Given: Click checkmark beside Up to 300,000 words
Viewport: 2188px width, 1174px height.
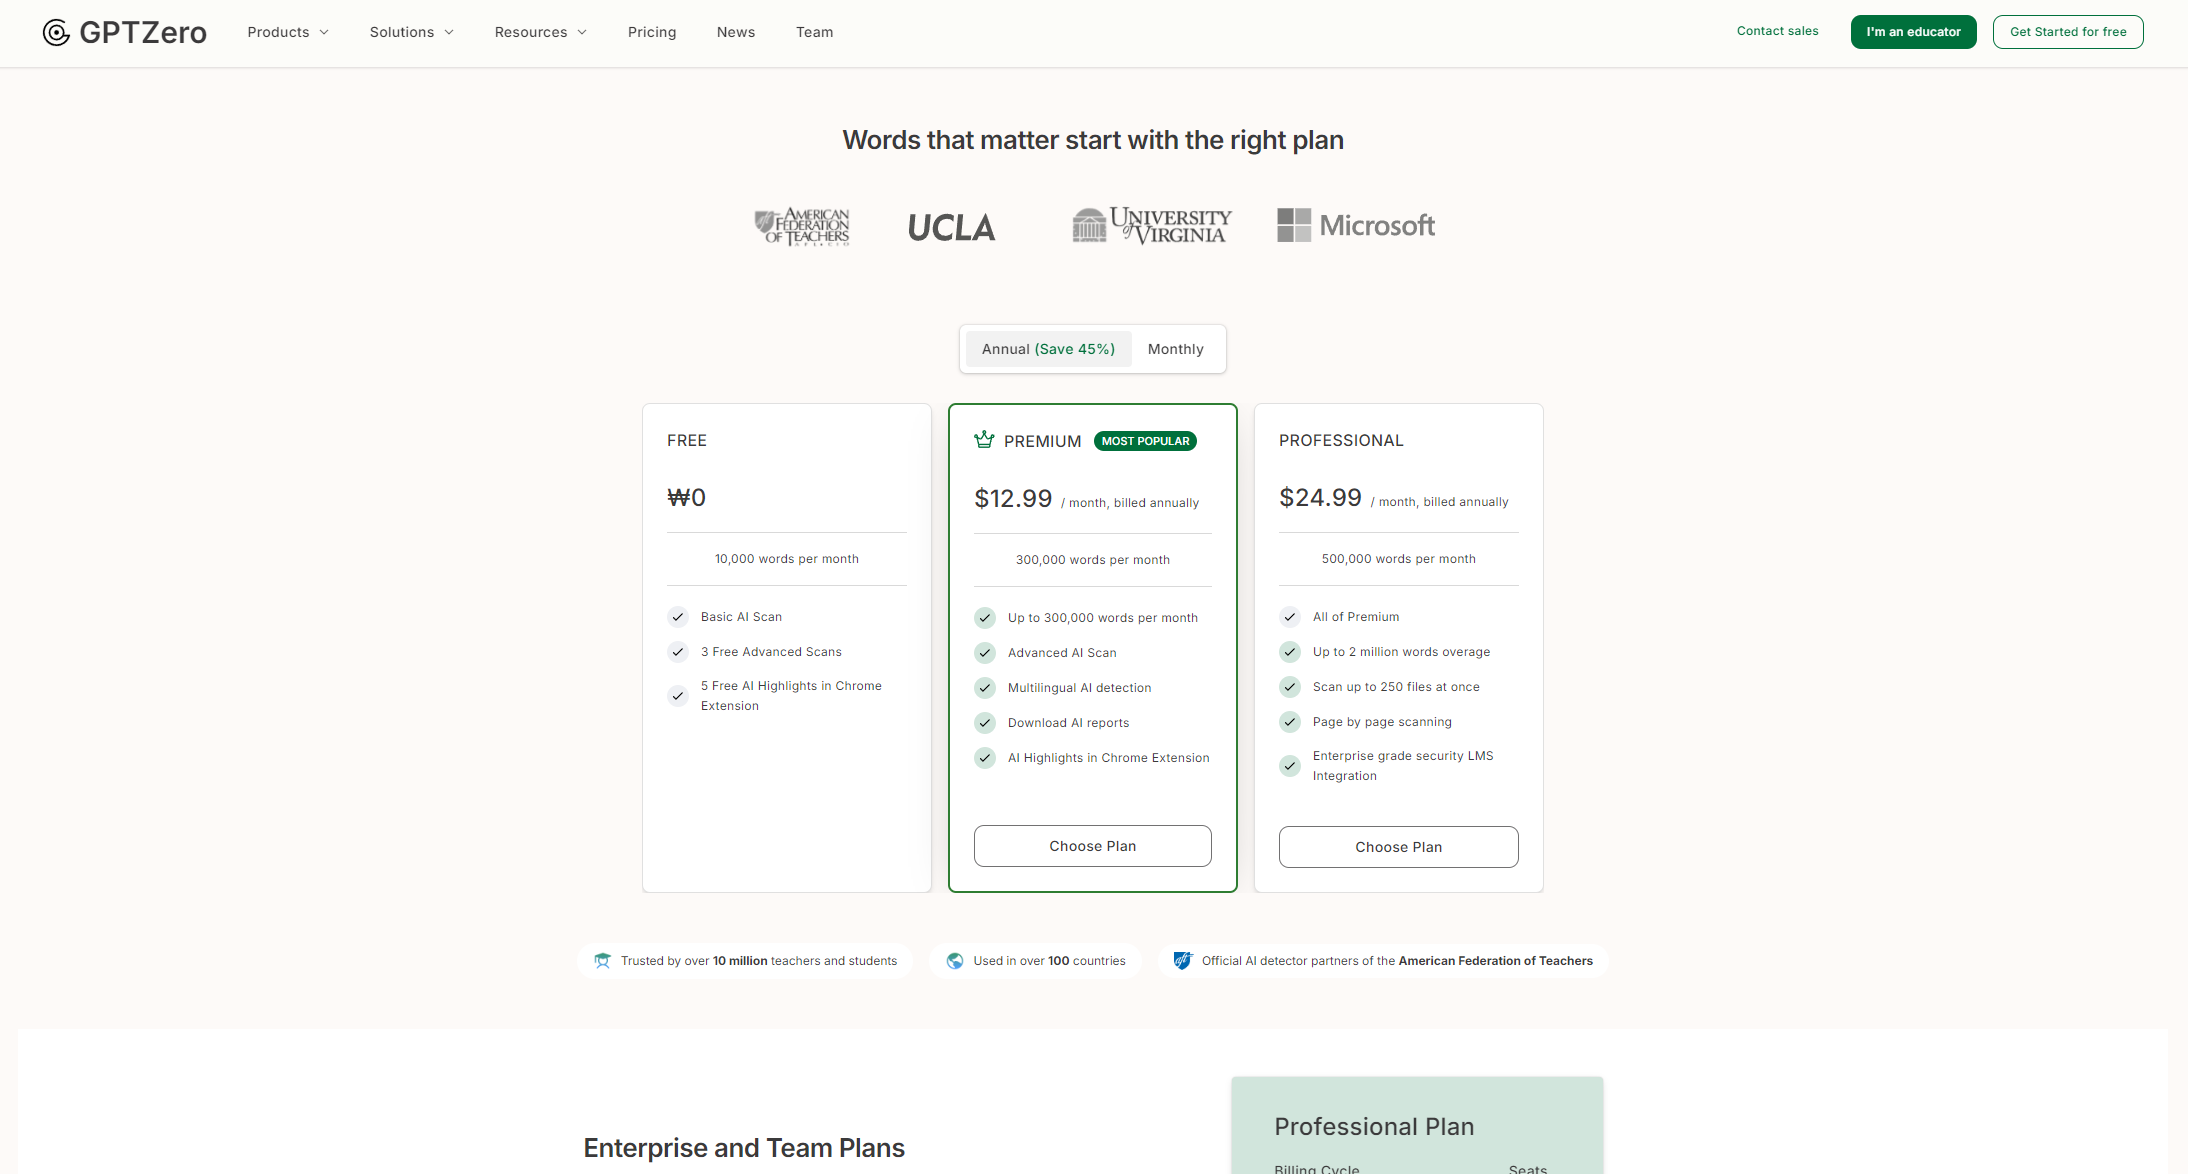Looking at the screenshot, I should [985, 618].
